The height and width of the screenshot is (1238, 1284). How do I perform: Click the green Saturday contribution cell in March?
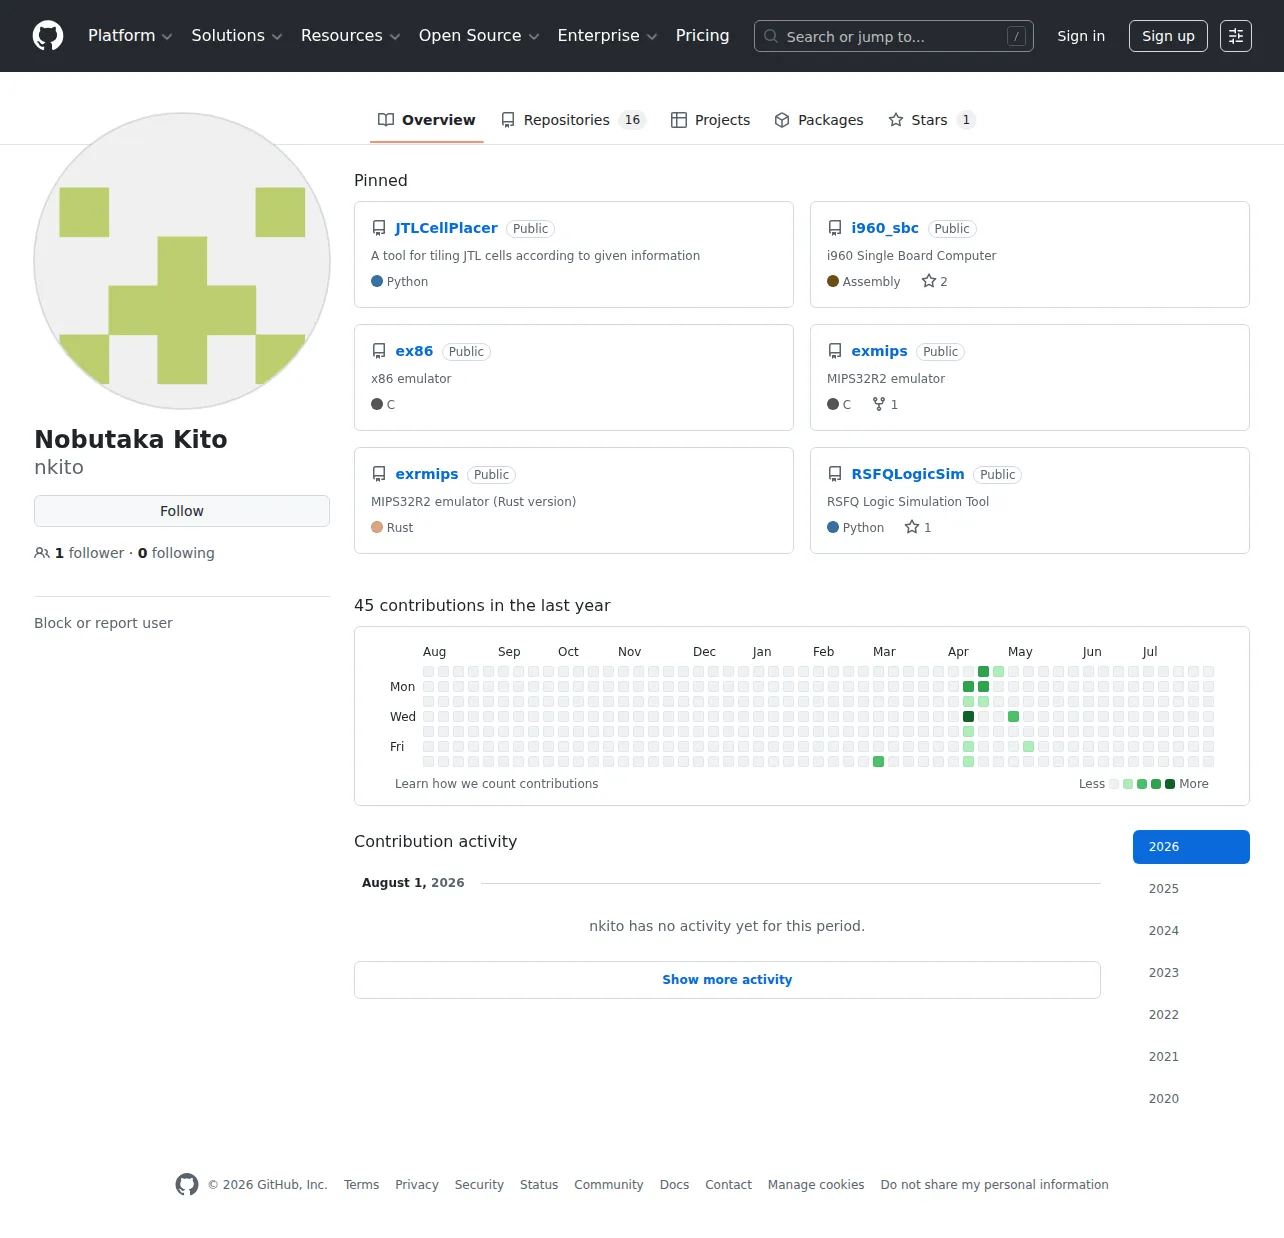[x=878, y=762]
